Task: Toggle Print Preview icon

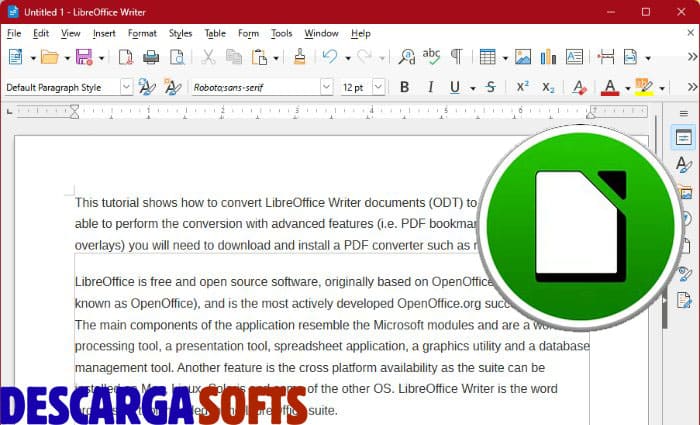Action: tap(177, 57)
